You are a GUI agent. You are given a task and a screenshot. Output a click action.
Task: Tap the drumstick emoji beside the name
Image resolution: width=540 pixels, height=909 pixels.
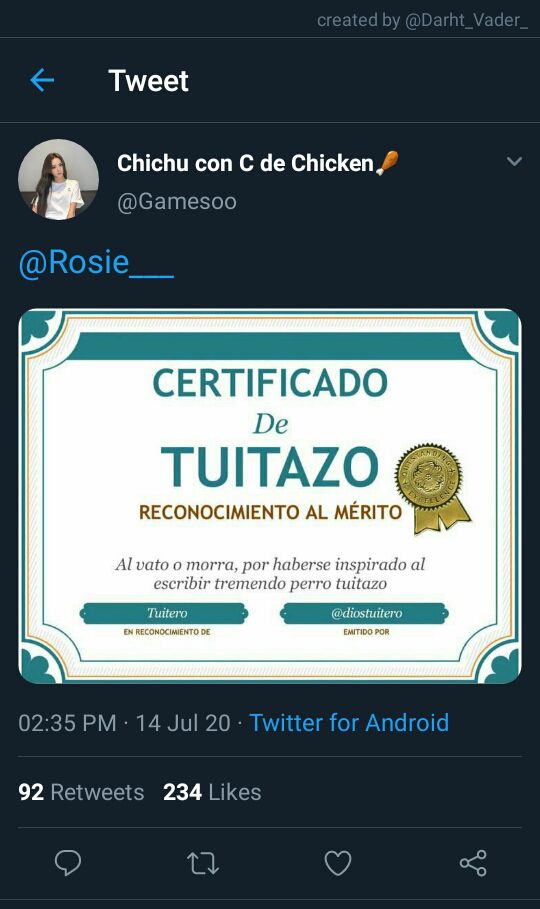(387, 163)
